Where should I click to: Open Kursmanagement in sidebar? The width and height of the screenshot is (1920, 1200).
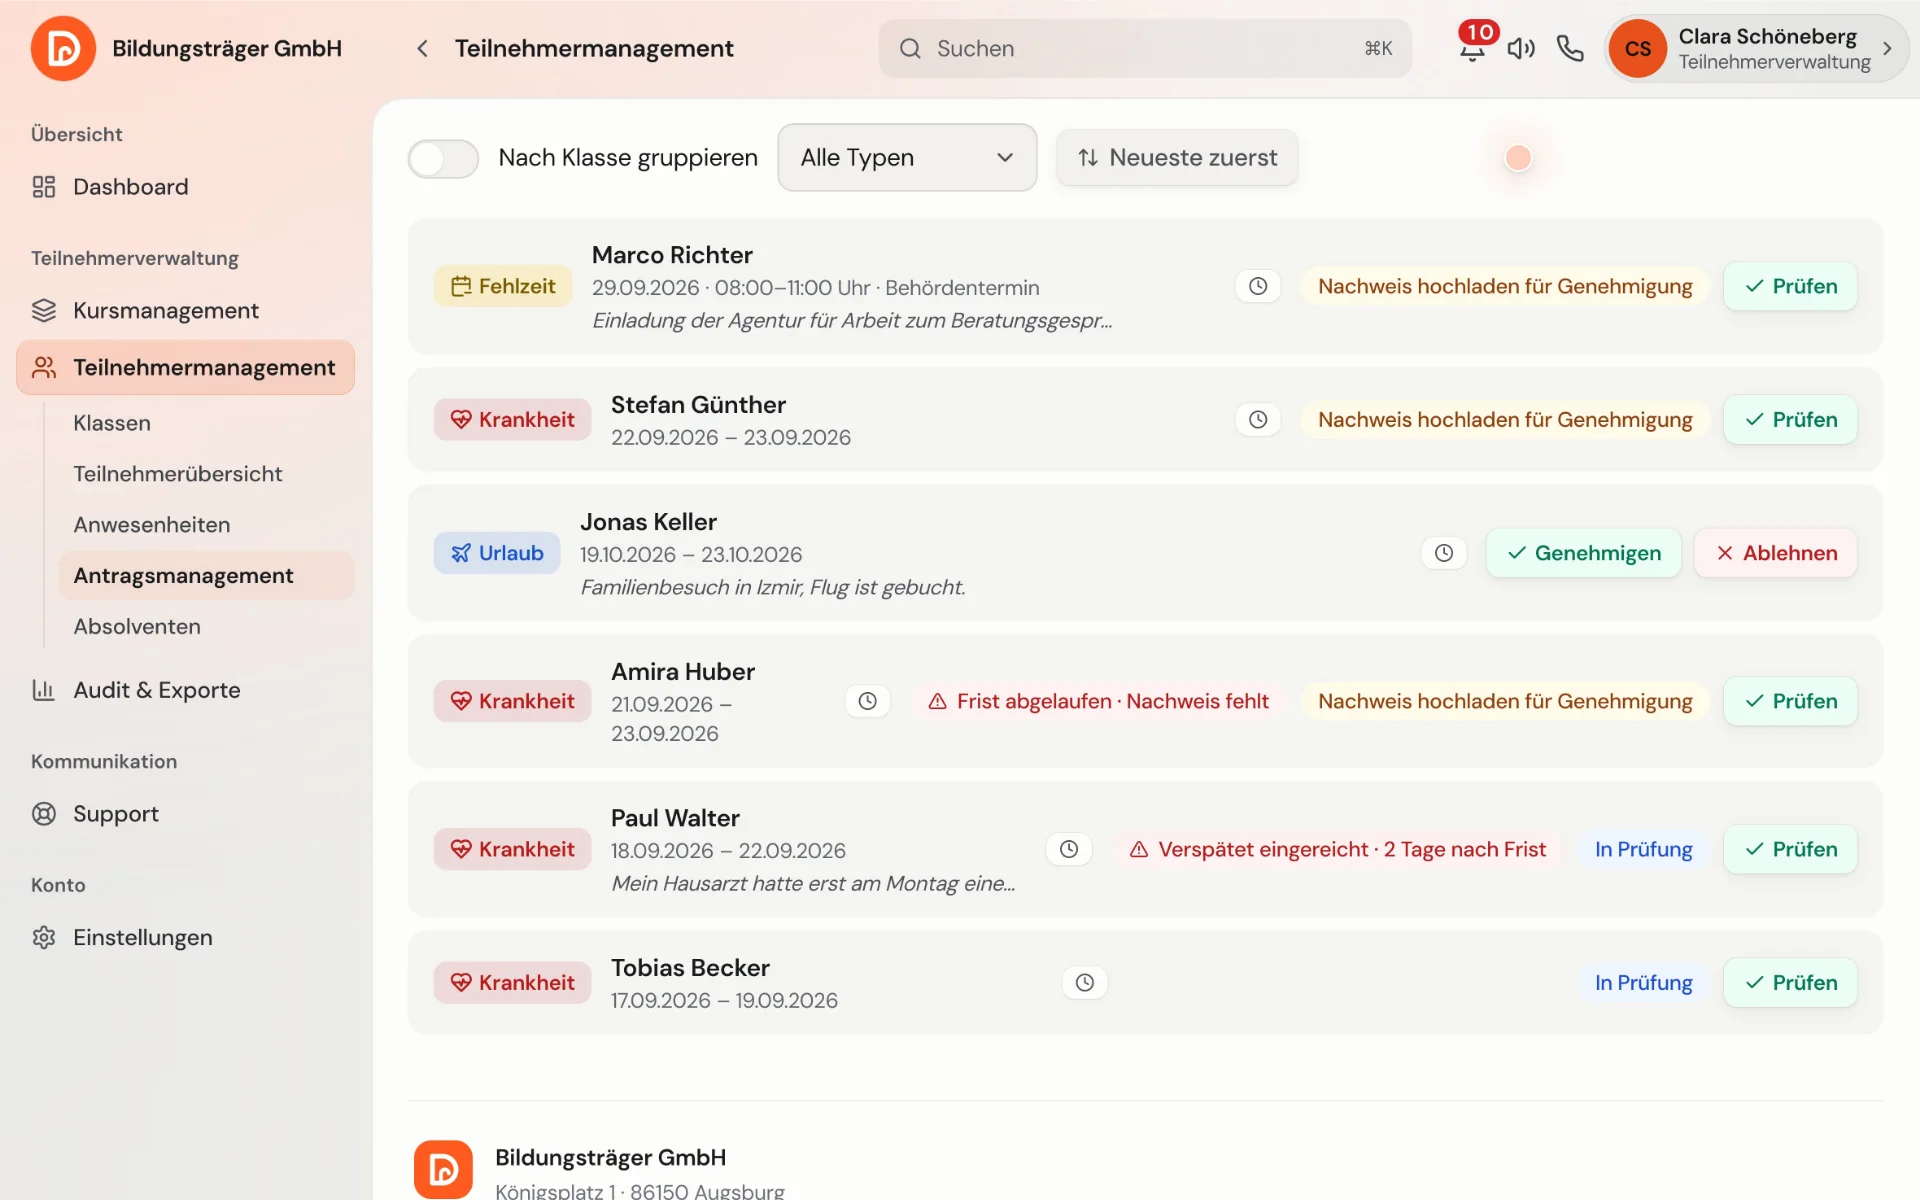click(186, 311)
